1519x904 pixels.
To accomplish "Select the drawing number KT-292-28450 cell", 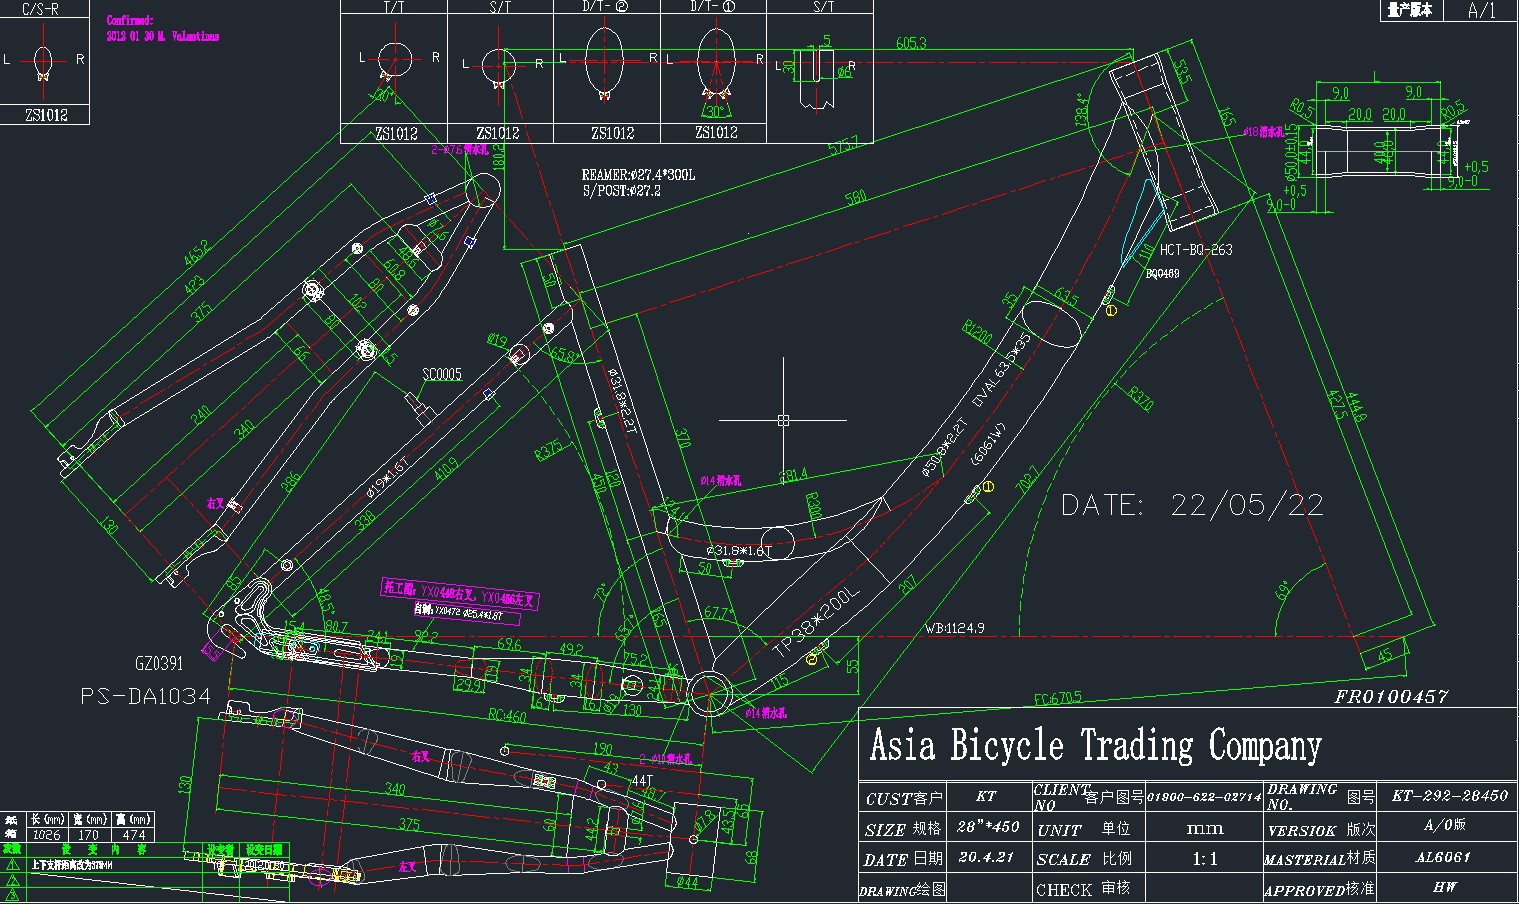I will point(1449,797).
